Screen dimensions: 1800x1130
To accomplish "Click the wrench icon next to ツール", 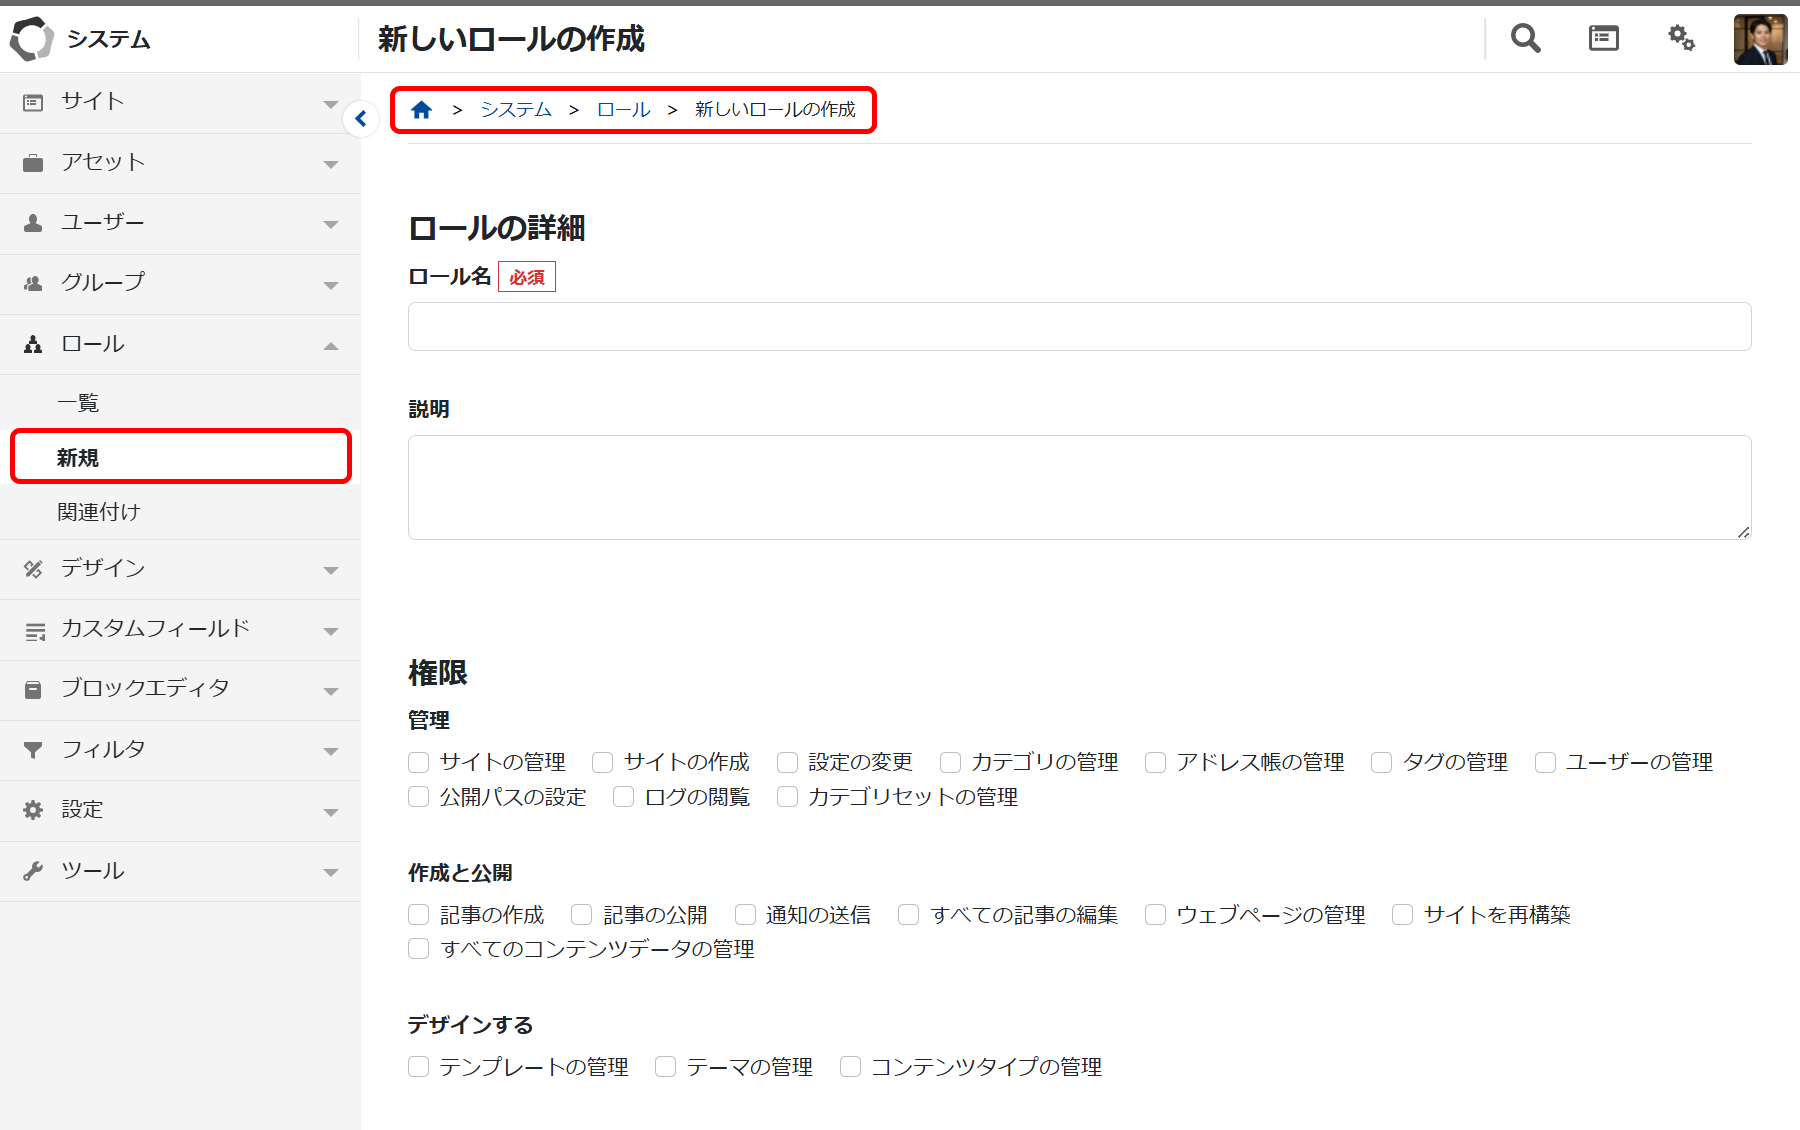I will click(x=33, y=871).
